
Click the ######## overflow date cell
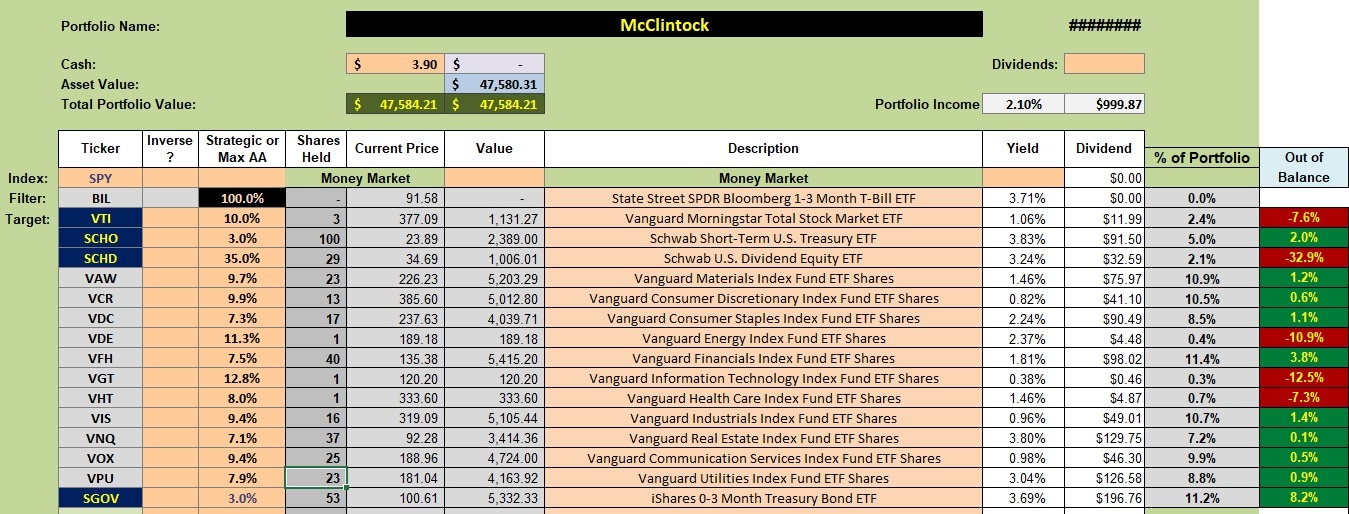1104,25
